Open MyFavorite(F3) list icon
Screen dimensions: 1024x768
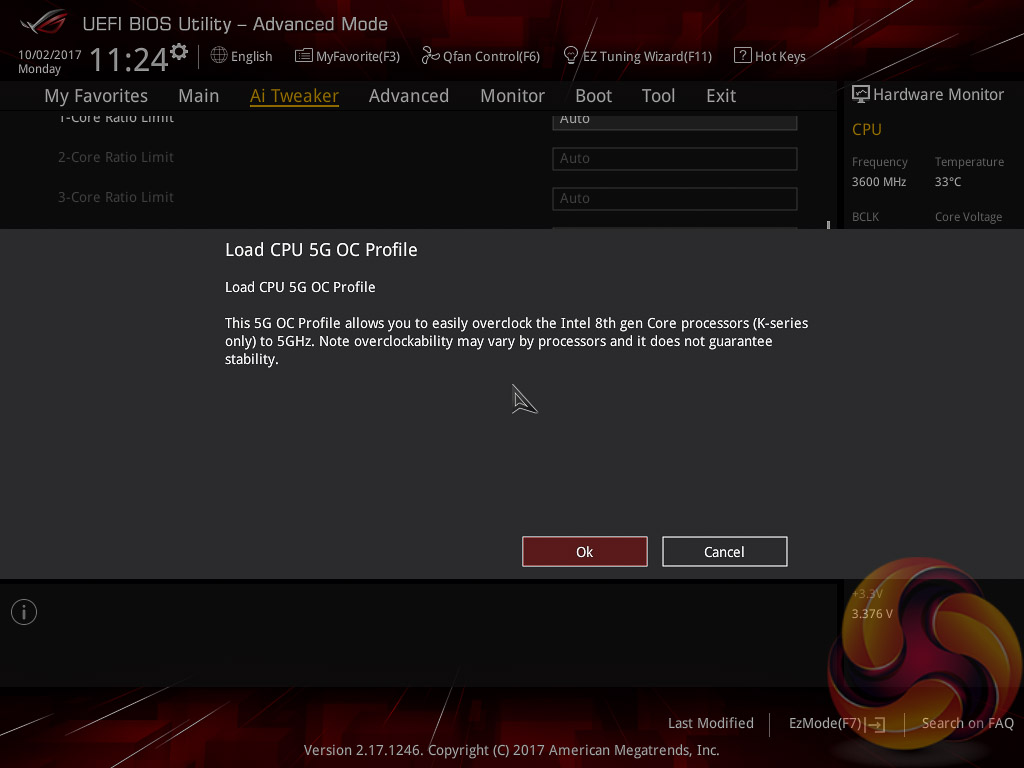coord(303,56)
